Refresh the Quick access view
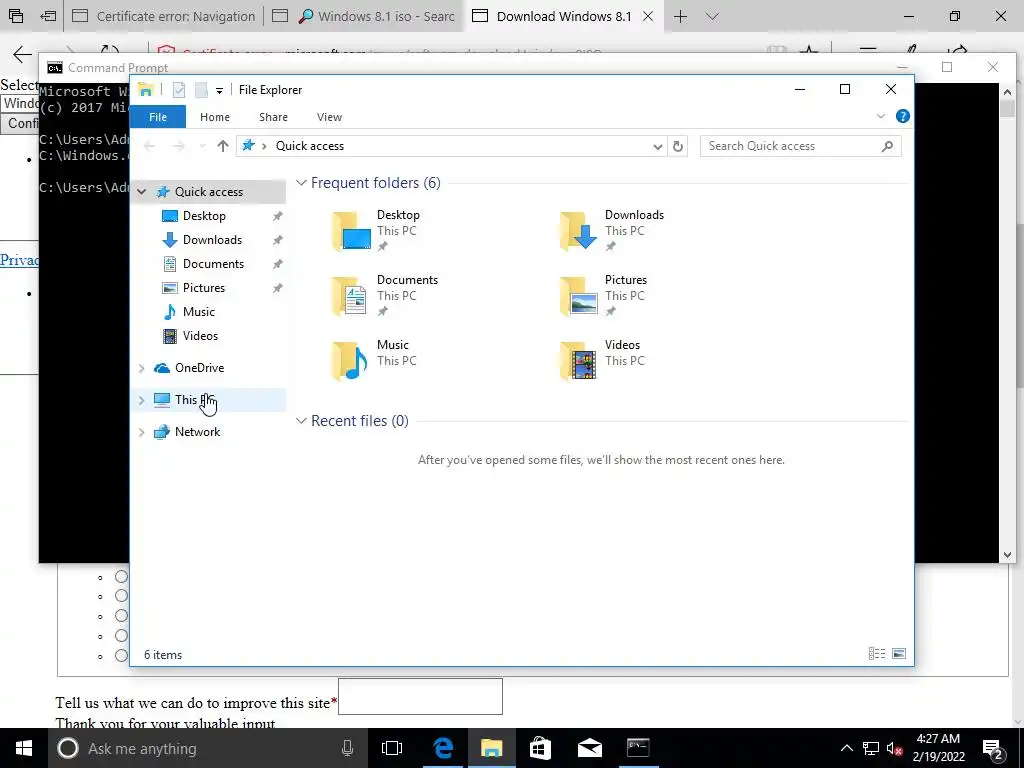1024x768 pixels. coord(678,146)
